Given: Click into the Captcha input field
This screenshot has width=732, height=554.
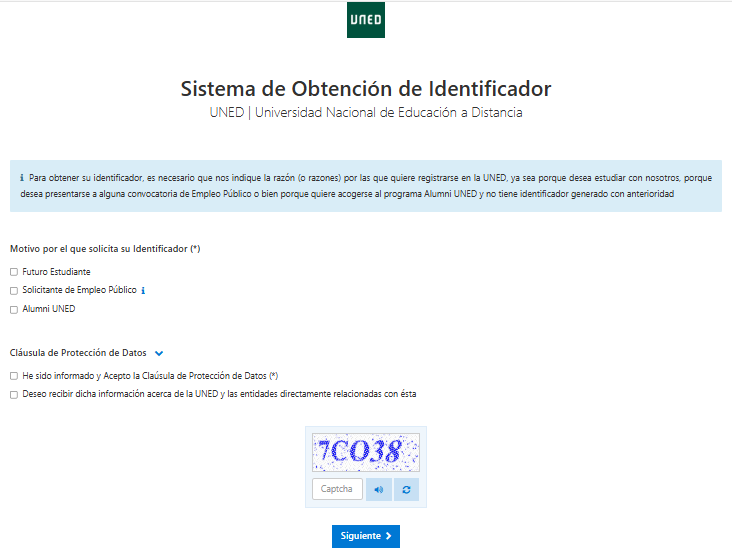Looking at the screenshot, I should tap(337, 489).
